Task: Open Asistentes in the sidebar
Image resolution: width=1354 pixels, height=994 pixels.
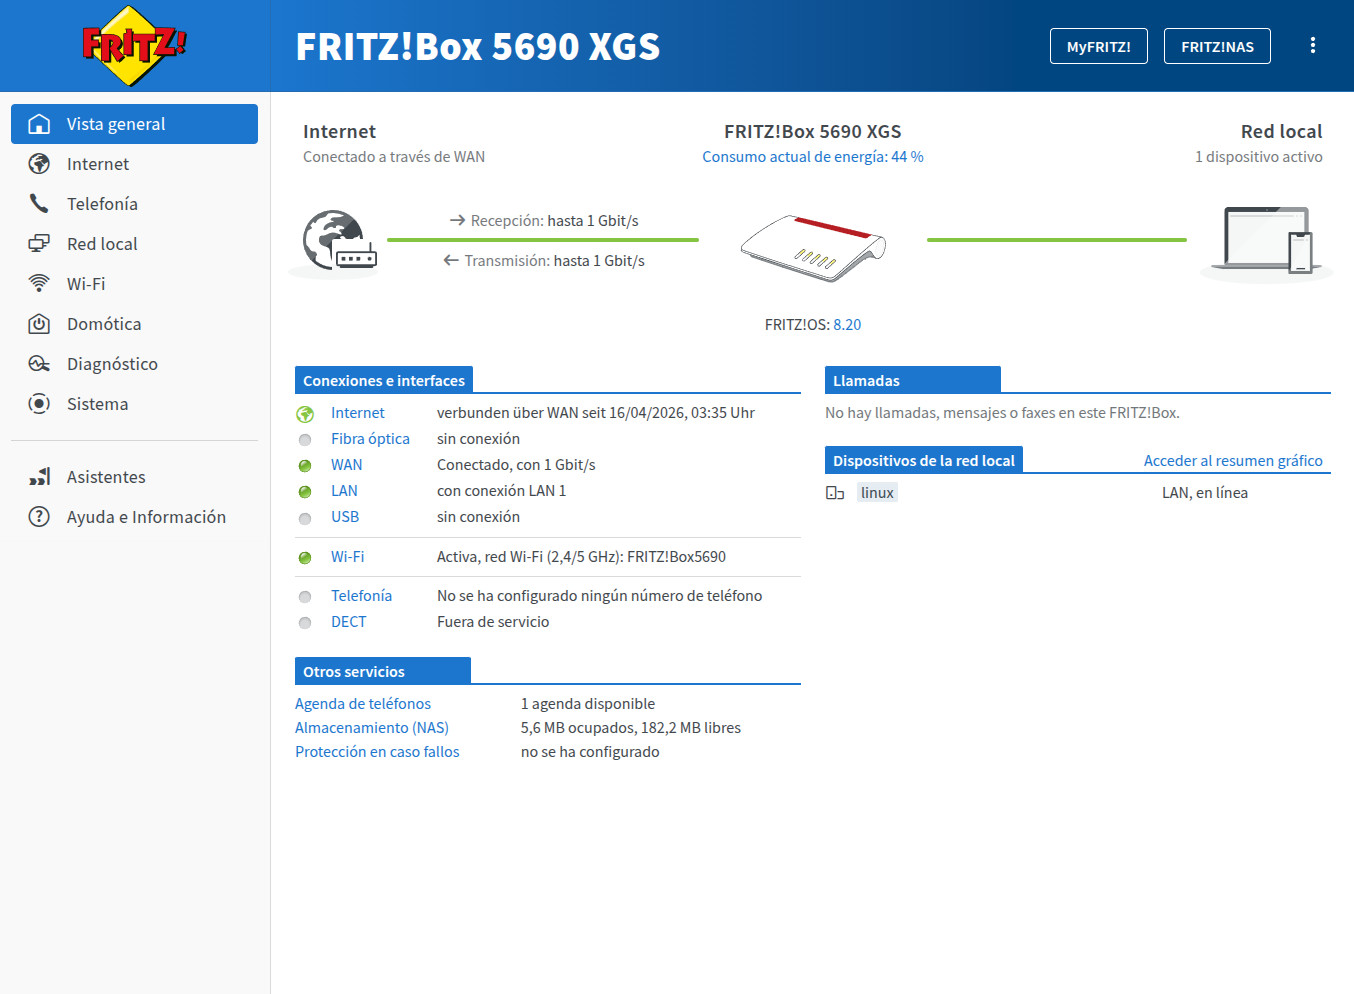Action: pos(134,477)
